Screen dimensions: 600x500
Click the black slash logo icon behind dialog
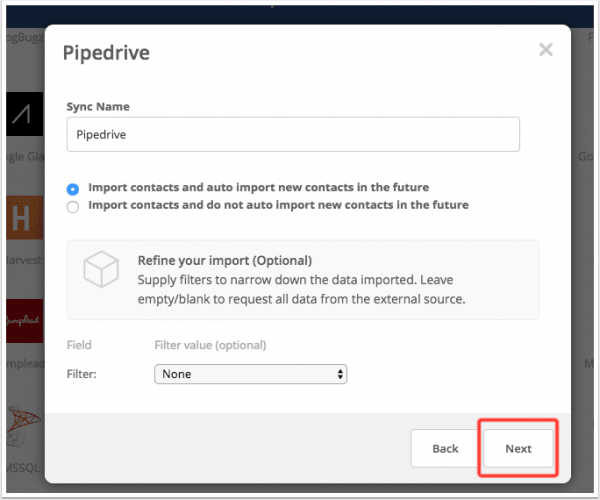[x=24, y=114]
